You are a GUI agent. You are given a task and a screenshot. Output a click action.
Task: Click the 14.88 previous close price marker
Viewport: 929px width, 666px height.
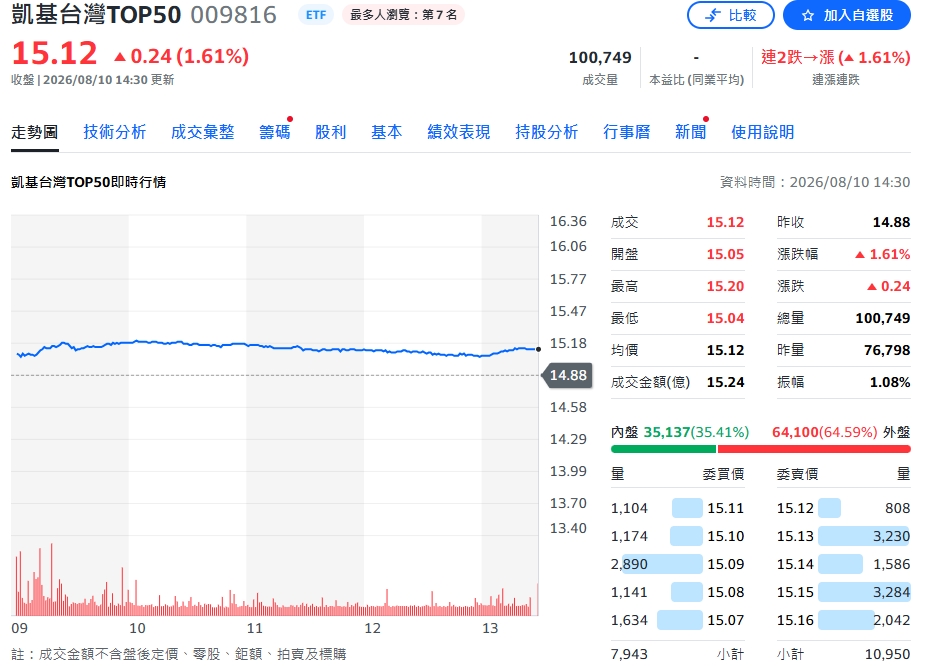tap(568, 375)
